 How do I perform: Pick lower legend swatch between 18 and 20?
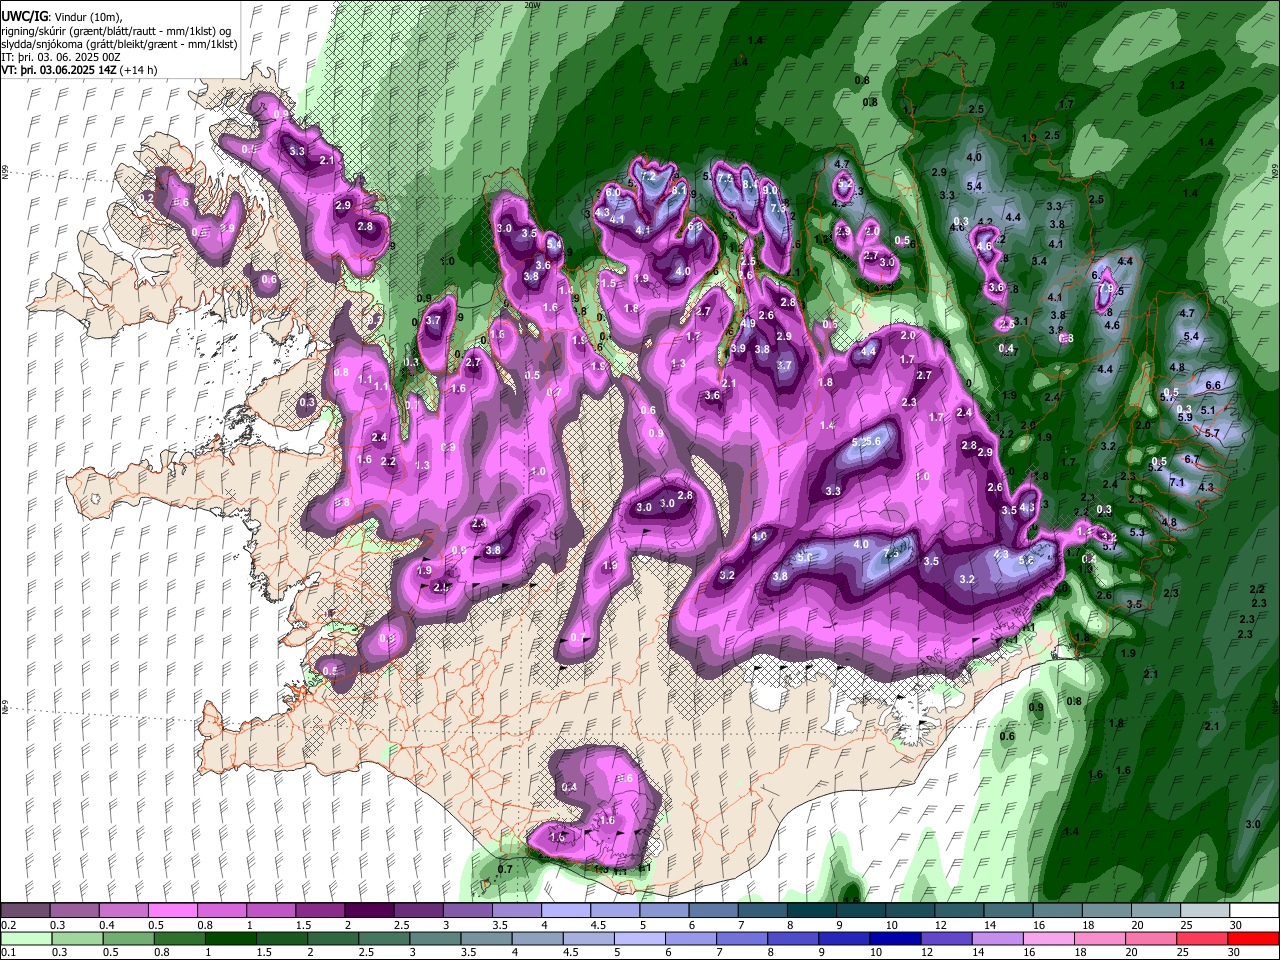coord(1101,938)
